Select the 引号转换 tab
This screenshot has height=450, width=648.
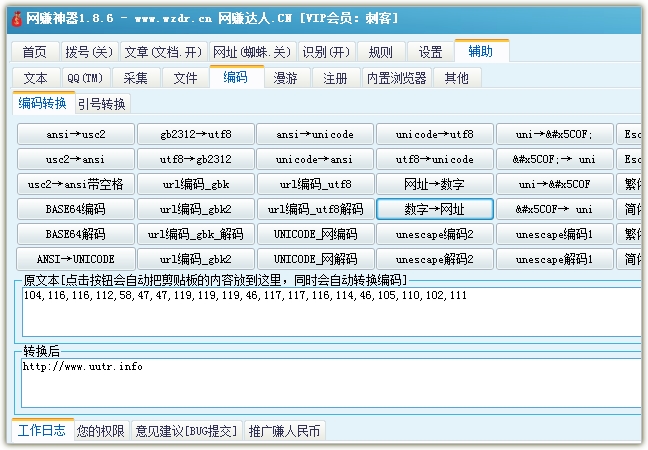tap(102, 103)
